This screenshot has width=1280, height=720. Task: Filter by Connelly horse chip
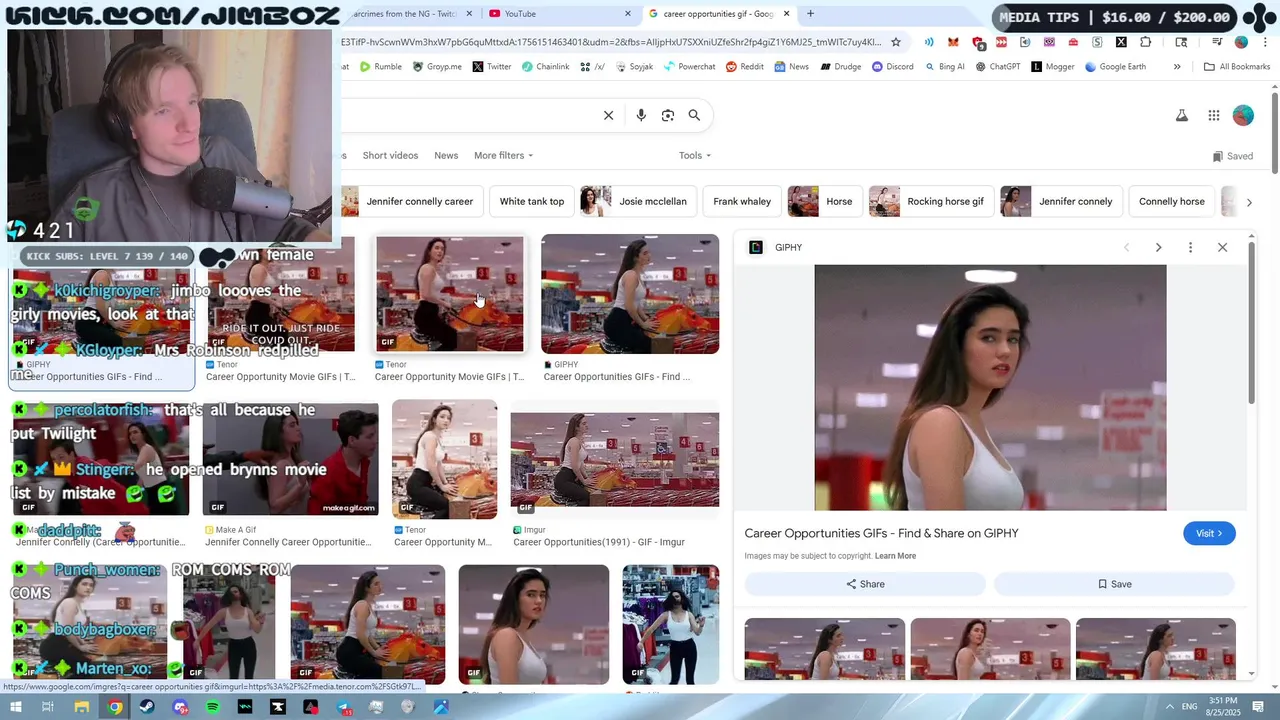[x=1172, y=201]
